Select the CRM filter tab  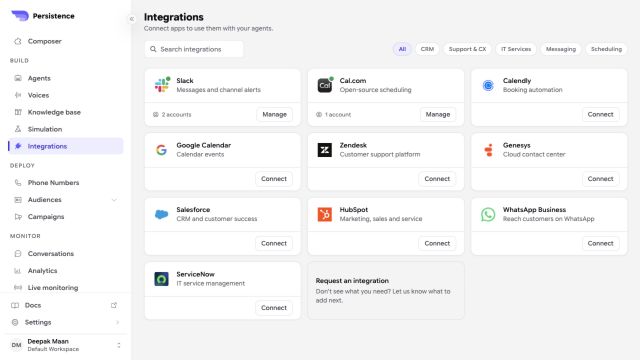coord(427,49)
